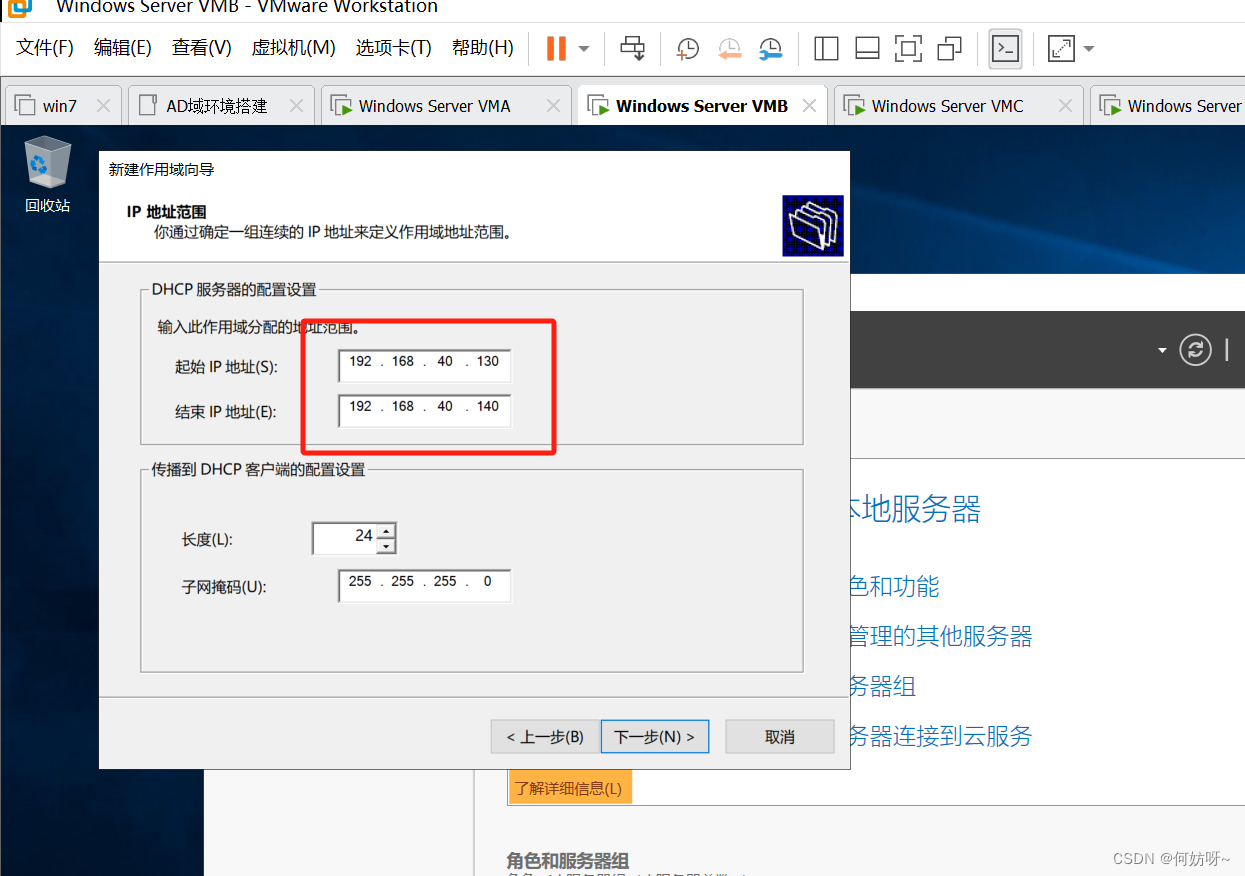Open Recycle Bin on desktop

tap(48, 164)
